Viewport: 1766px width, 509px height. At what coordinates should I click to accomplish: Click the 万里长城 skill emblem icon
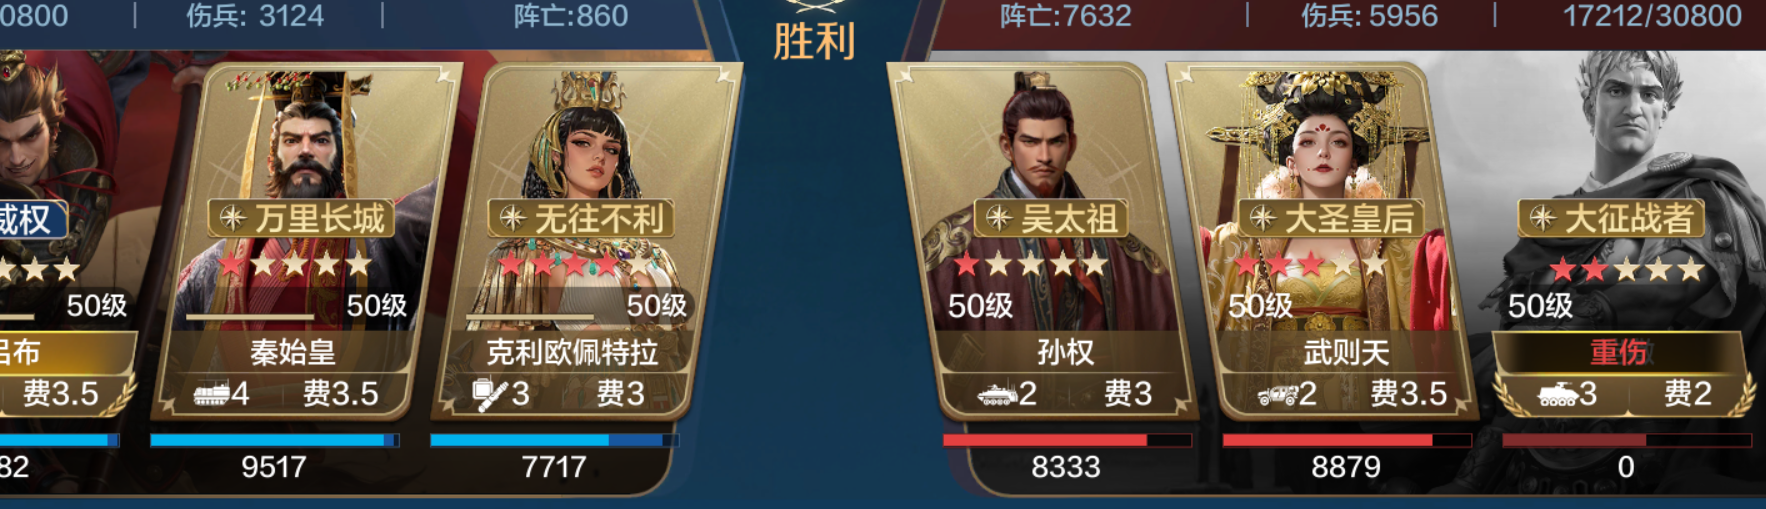click(x=233, y=218)
